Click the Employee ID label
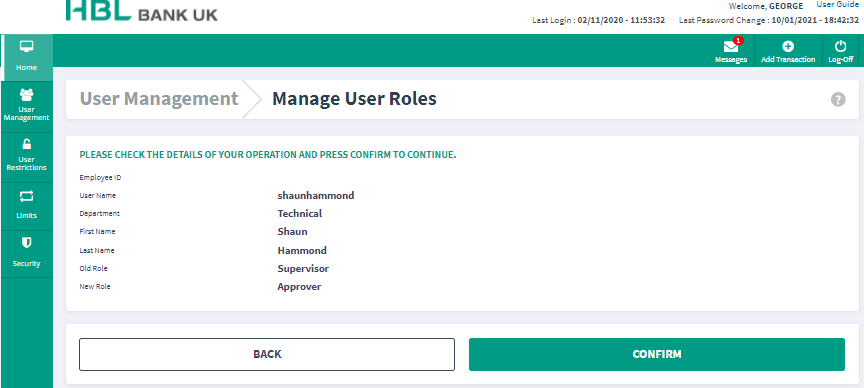This screenshot has width=864, height=388. point(100,177)
